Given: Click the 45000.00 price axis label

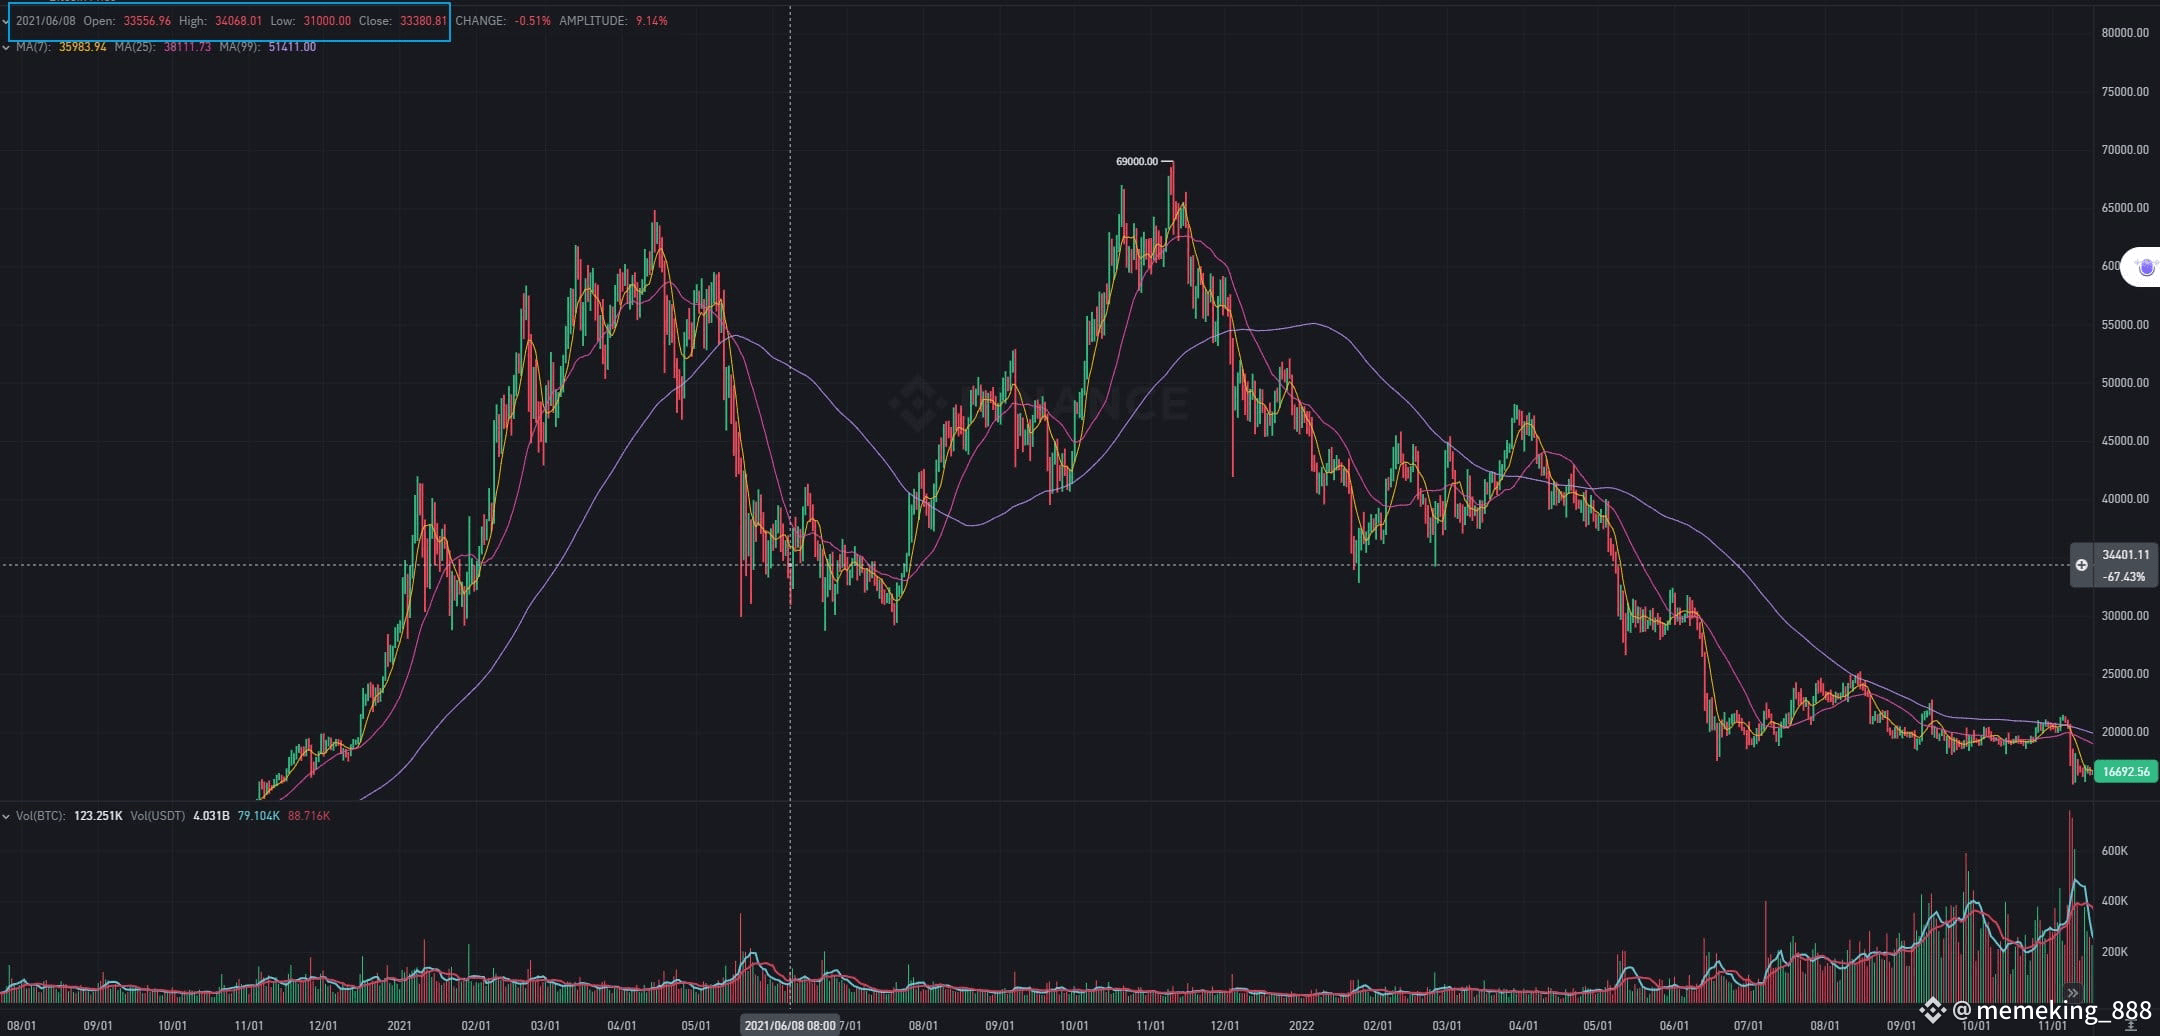Looking at the screenshot, I should click(x=2125, y=441).
